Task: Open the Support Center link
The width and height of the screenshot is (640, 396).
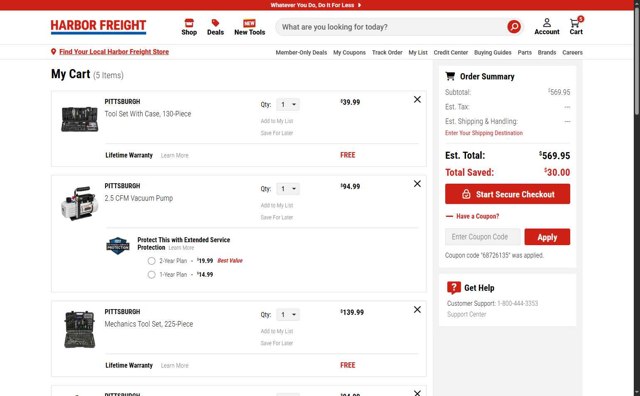Action: [467, 314]
